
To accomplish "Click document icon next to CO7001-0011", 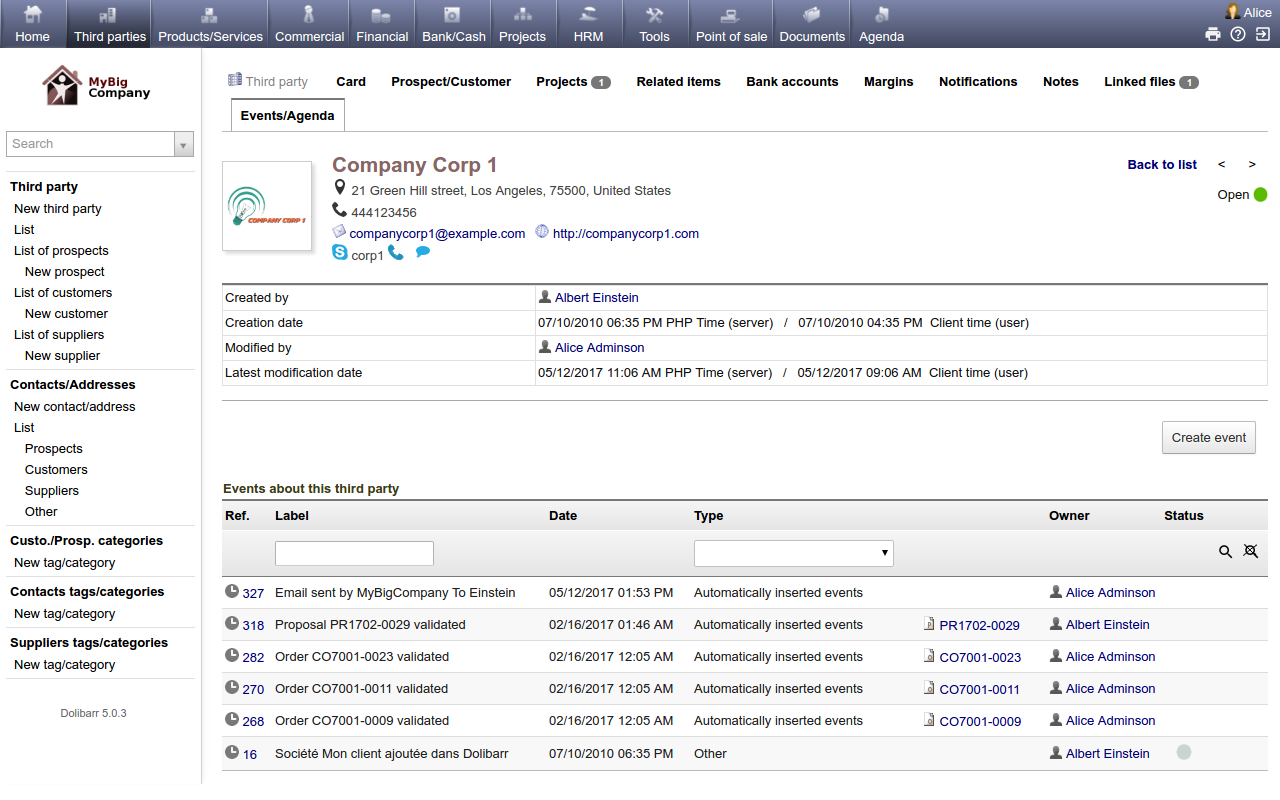I will [x=929, y=689].
